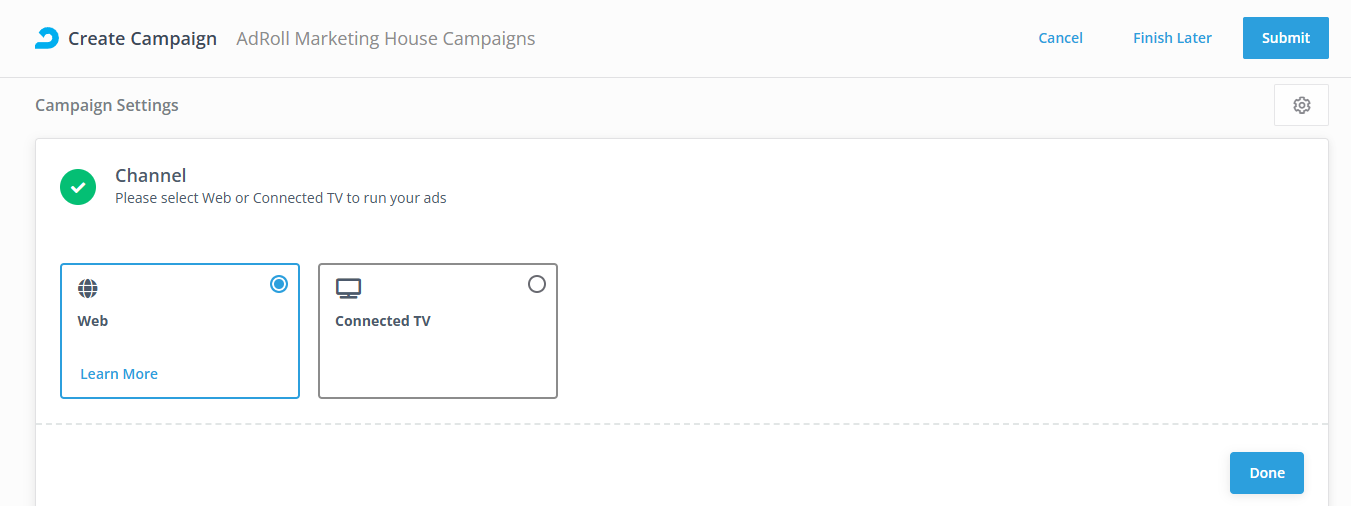Select the Connected TV radio button

pos(537,284)
